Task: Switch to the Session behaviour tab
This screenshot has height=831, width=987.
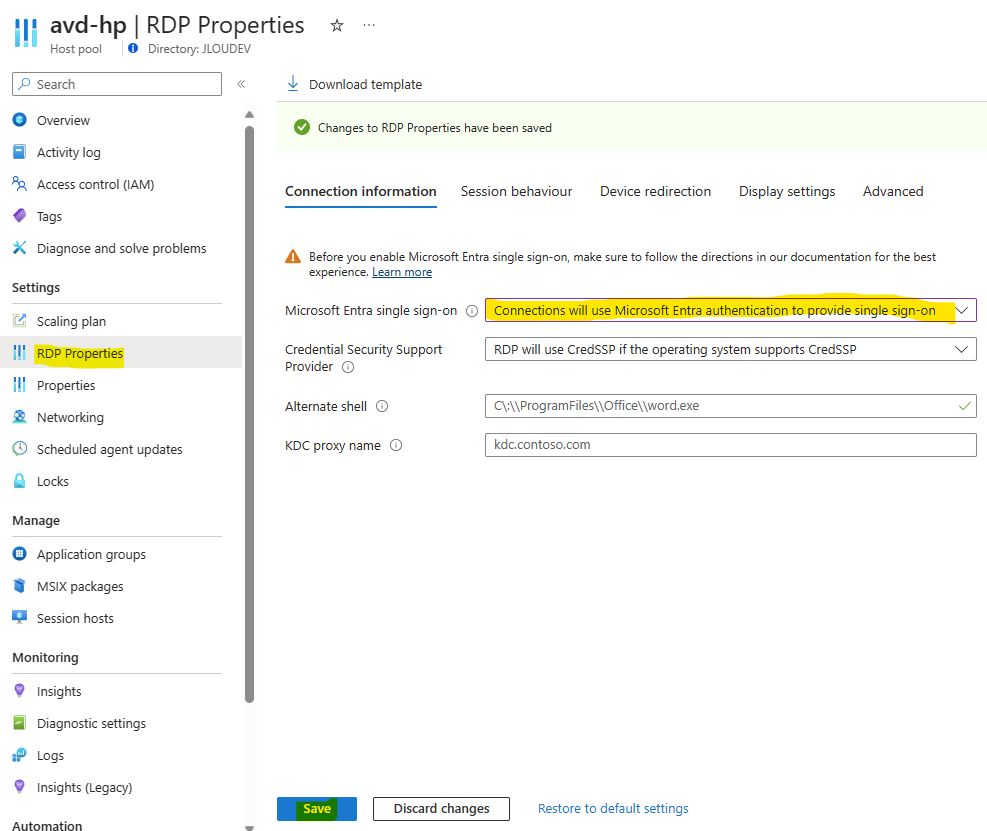Action: (x=516, y=191)
